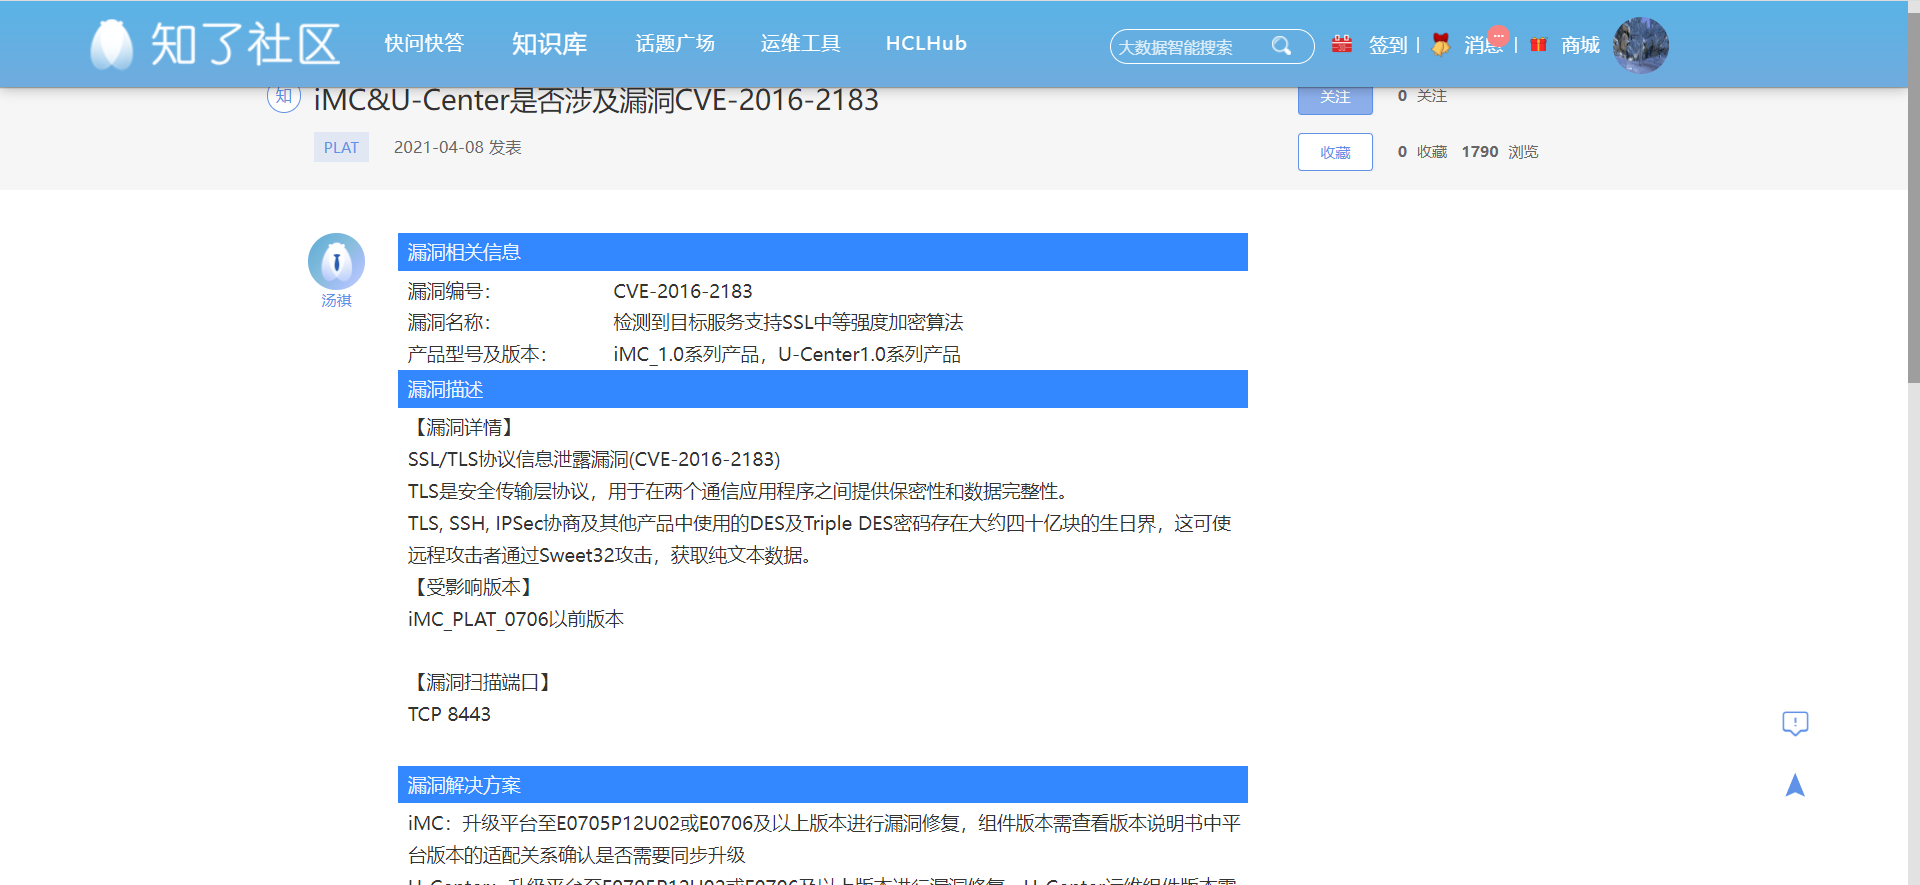The image size is (1920, 885).
Task: Click the 知 badge icon beside article title
Action: tap(284, 97)
